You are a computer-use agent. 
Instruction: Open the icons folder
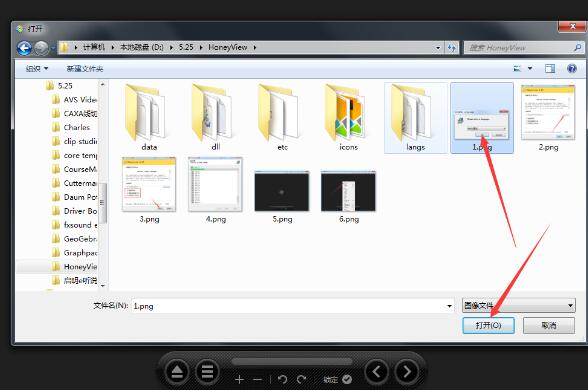click(x=349, y=117)
